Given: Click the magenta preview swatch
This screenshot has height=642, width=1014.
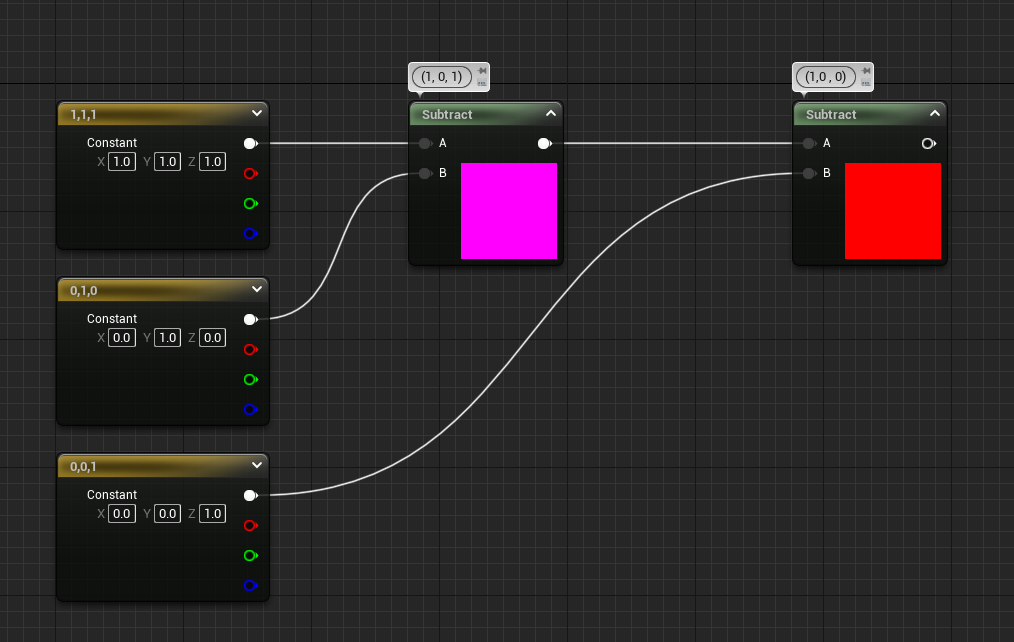Looking at the screenshot, I should 508,211.
